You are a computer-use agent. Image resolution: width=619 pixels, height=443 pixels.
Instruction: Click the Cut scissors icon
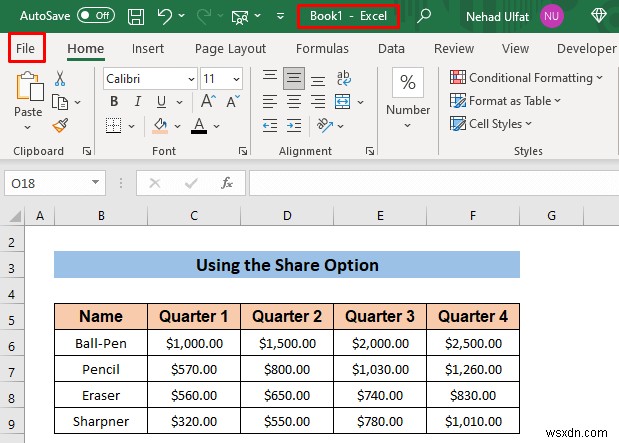(x=60, y=79)
